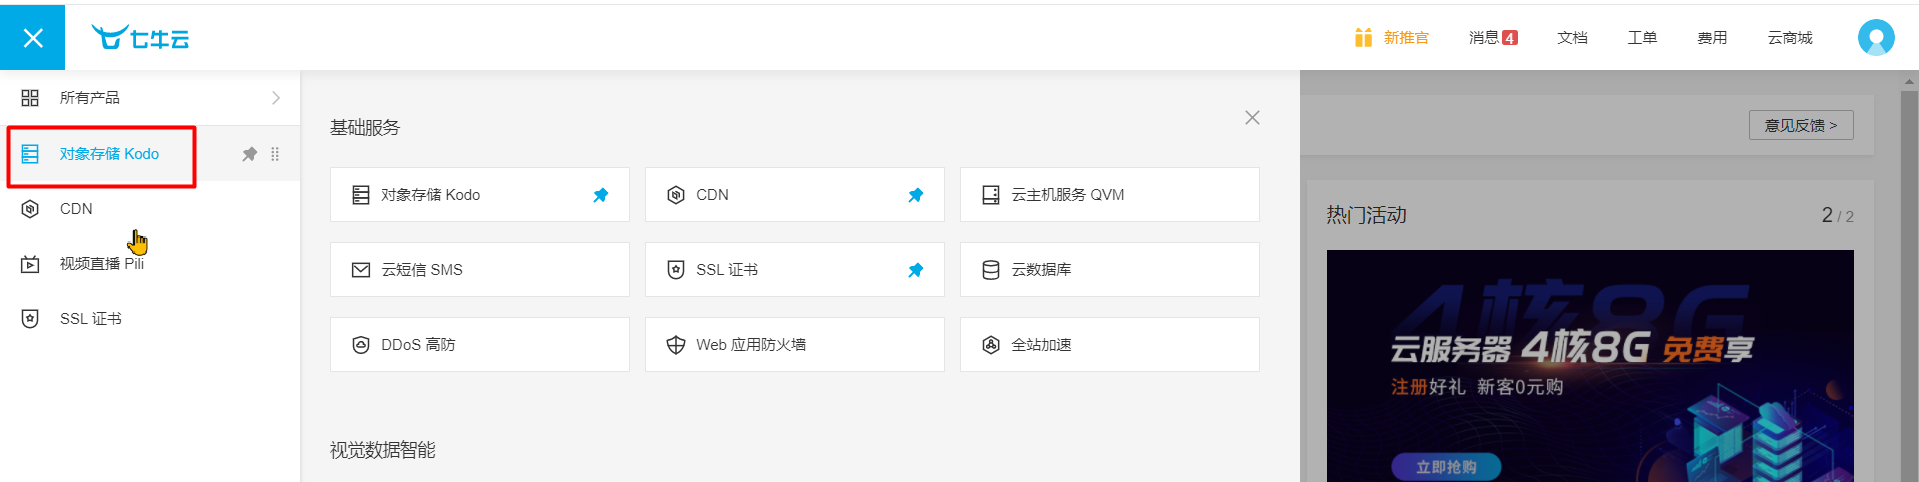Viewport: 1919px width, 482px height.
Task: Click the 立即抢购 banner button
Action: pos(1446,467)
